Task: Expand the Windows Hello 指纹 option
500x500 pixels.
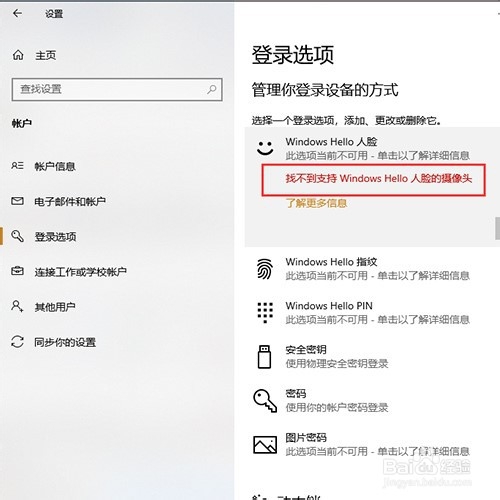Action: [372, 269]
